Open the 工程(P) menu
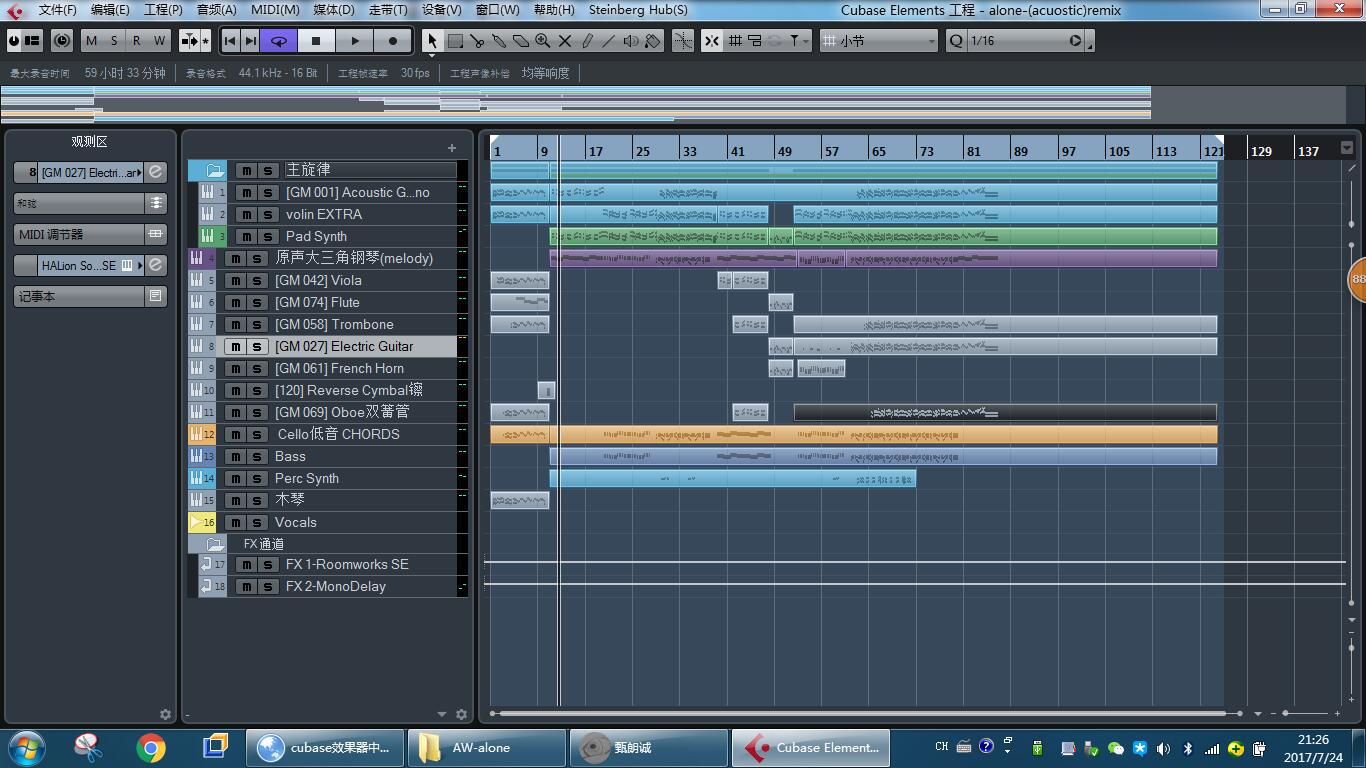The width and height of the screenshot is (1366, 768). pos(163,10)
